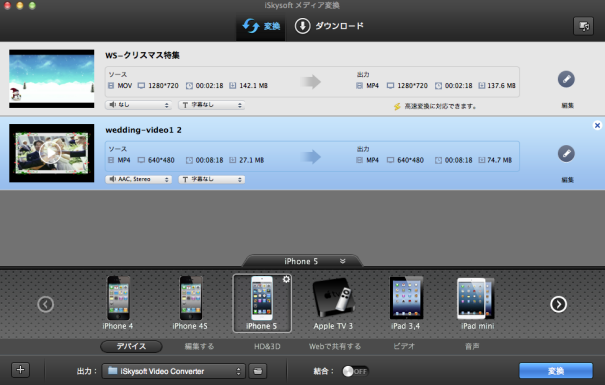
Task: Open the ダウンロード download tab
Action: pyautogui.click(x=329, y=26)
